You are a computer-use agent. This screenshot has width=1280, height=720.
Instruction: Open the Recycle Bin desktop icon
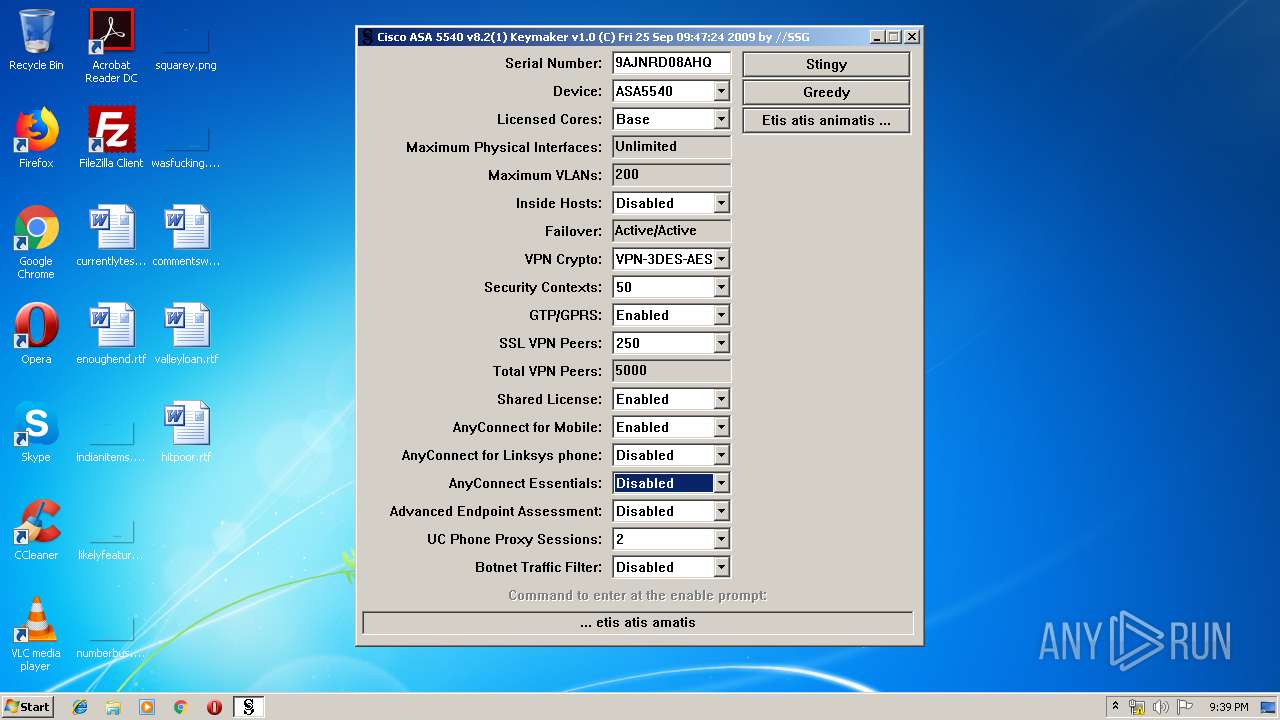pyautogui.click(x=36, y=40)
